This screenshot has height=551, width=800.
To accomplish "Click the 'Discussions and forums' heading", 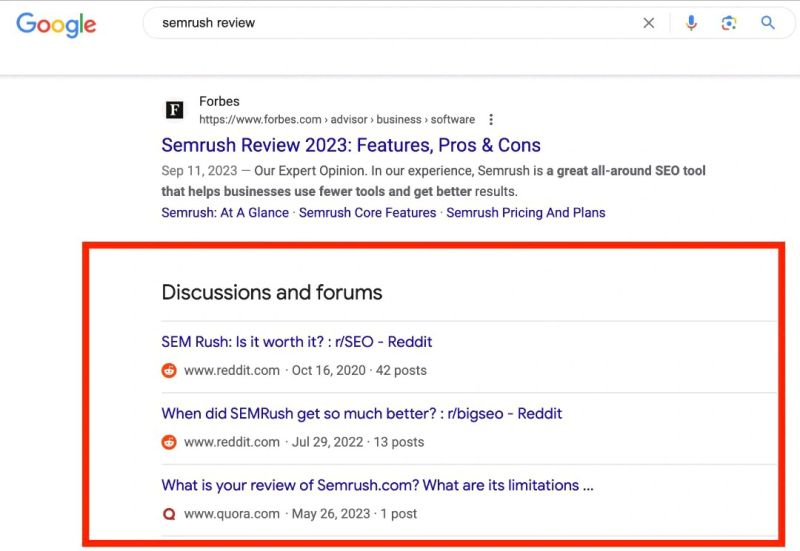I will (x=272, y=293).
